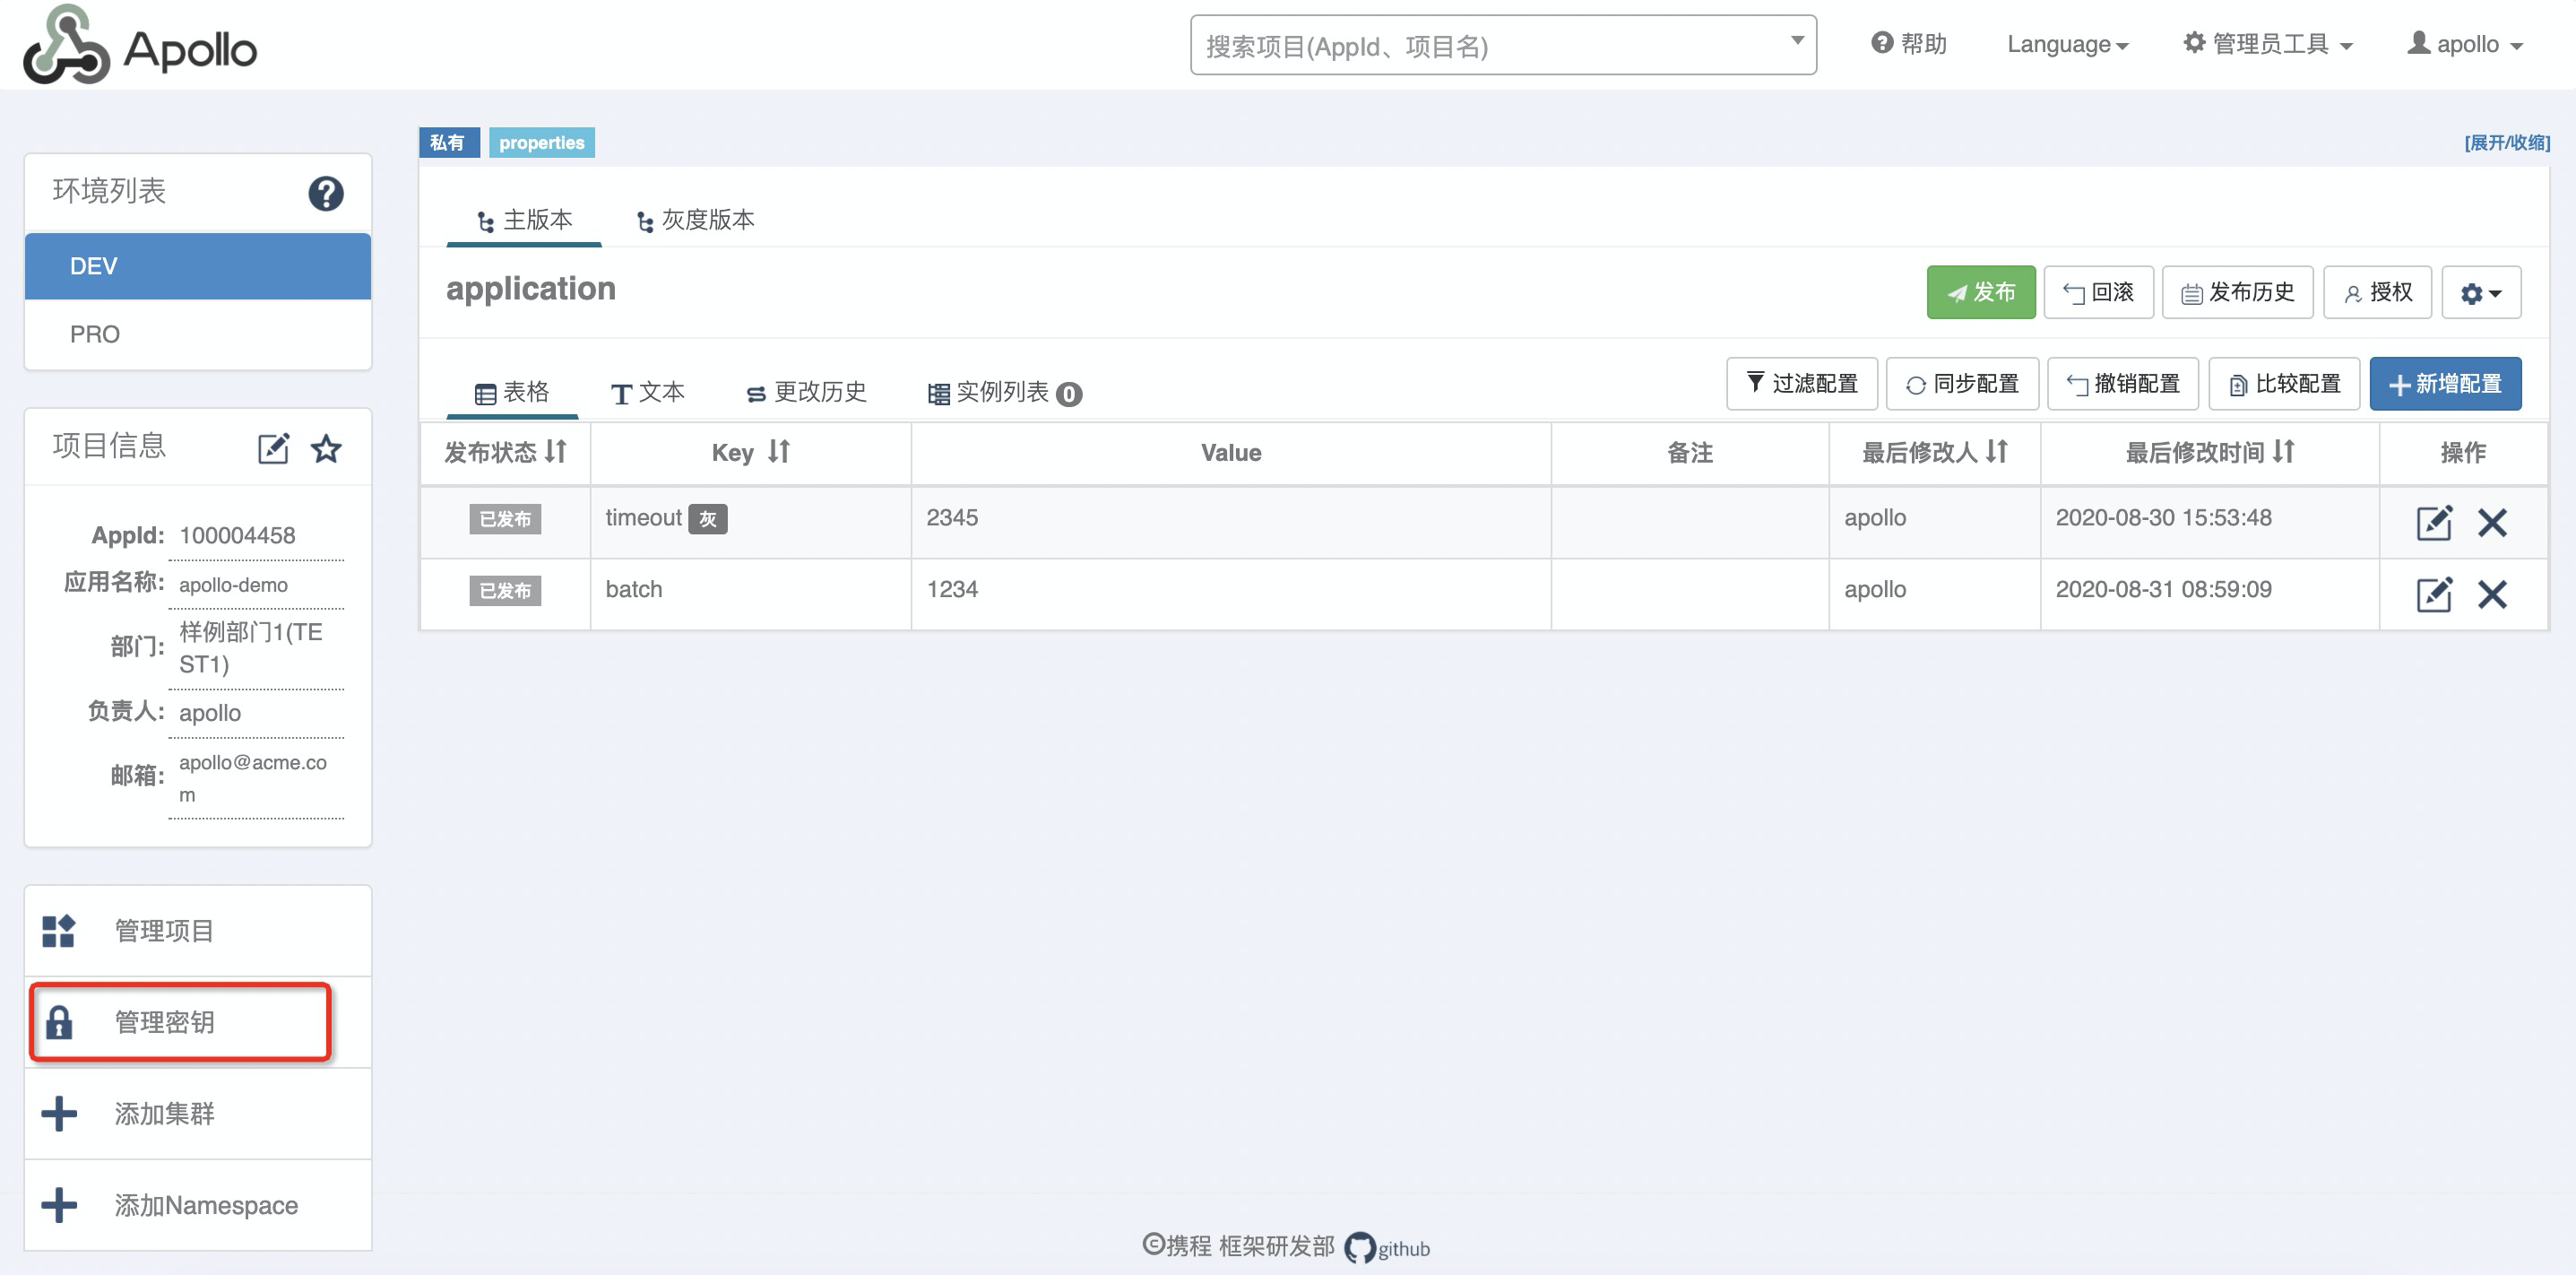The image size is (2576, 1275).
Task: Delete the batch configuration with the X icon
Action: click(x=2494, y=593)
